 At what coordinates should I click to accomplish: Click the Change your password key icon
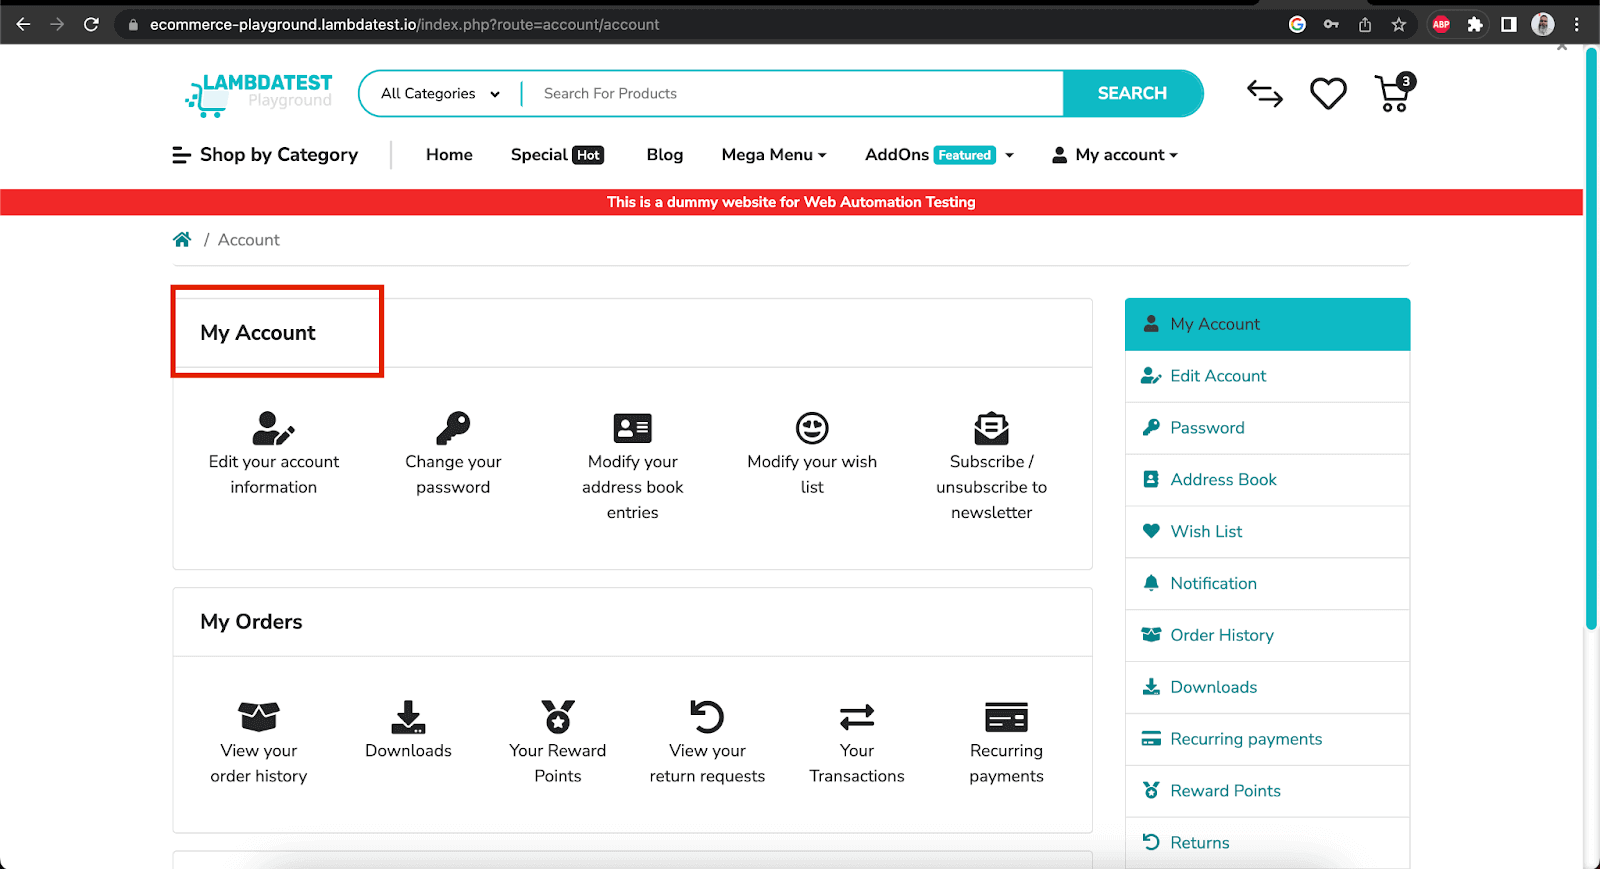point(453,428)
